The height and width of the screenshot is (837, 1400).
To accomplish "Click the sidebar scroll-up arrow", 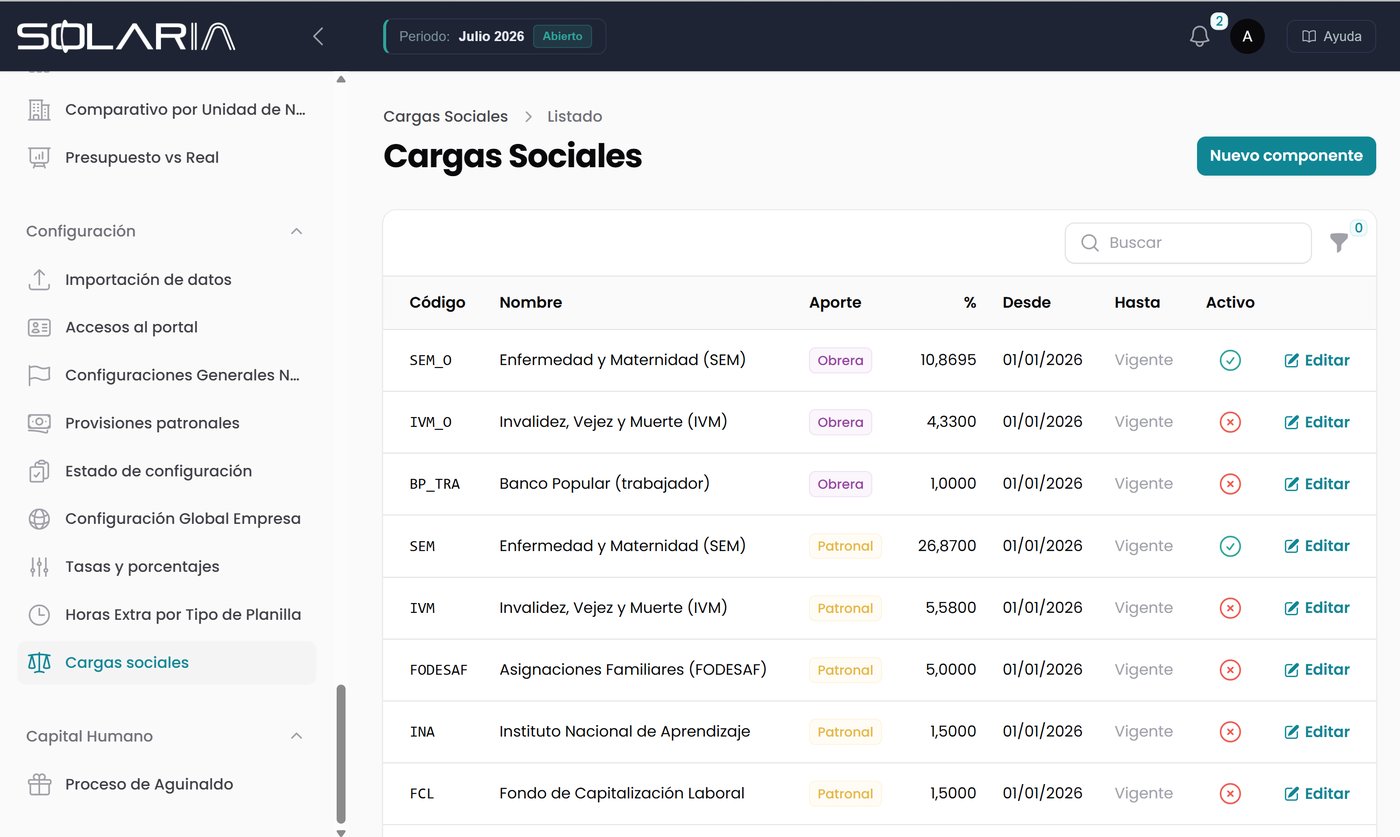I will [341, 79].
